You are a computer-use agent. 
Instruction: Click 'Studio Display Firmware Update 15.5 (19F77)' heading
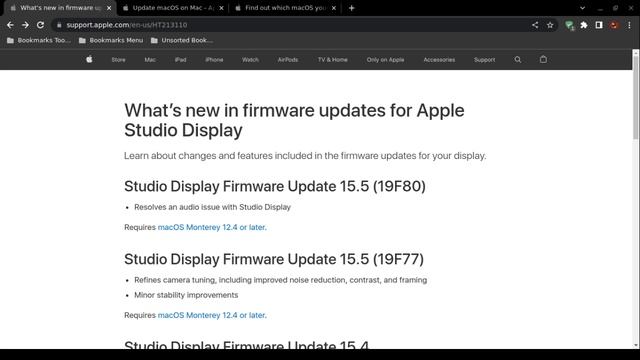(274, 259)
